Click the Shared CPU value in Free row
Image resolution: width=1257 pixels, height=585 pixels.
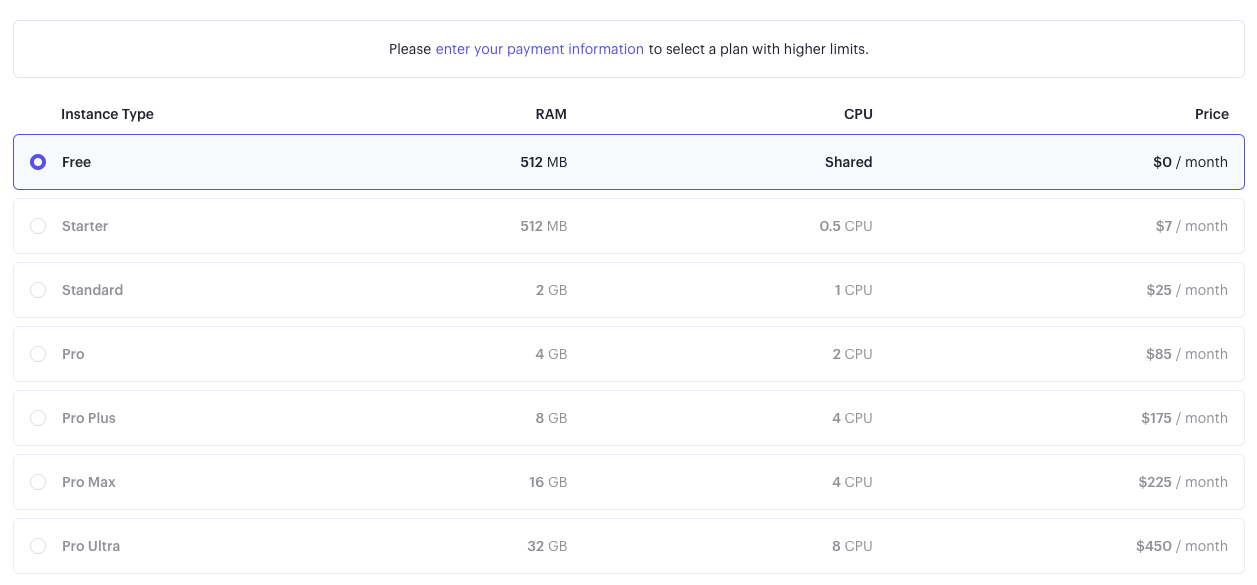click(848, 162)
